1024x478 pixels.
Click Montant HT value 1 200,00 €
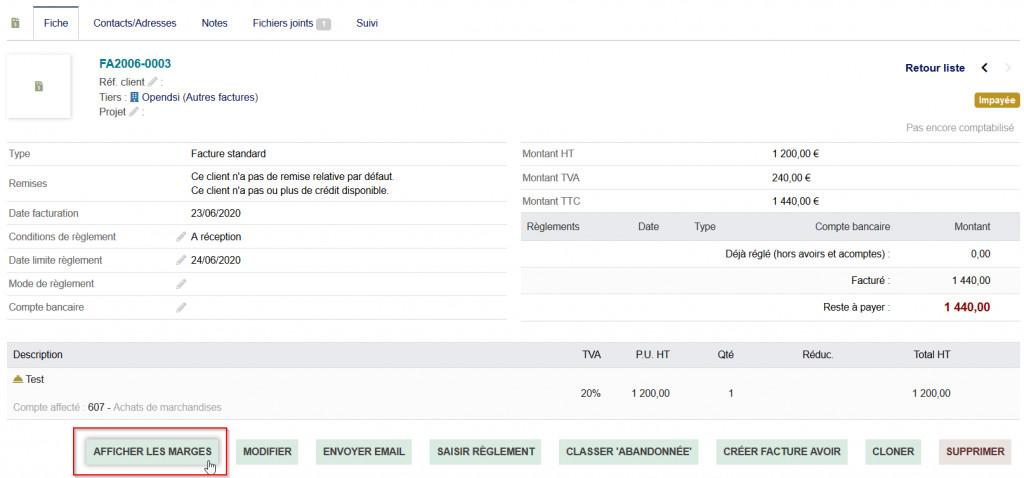coord(795,154)
